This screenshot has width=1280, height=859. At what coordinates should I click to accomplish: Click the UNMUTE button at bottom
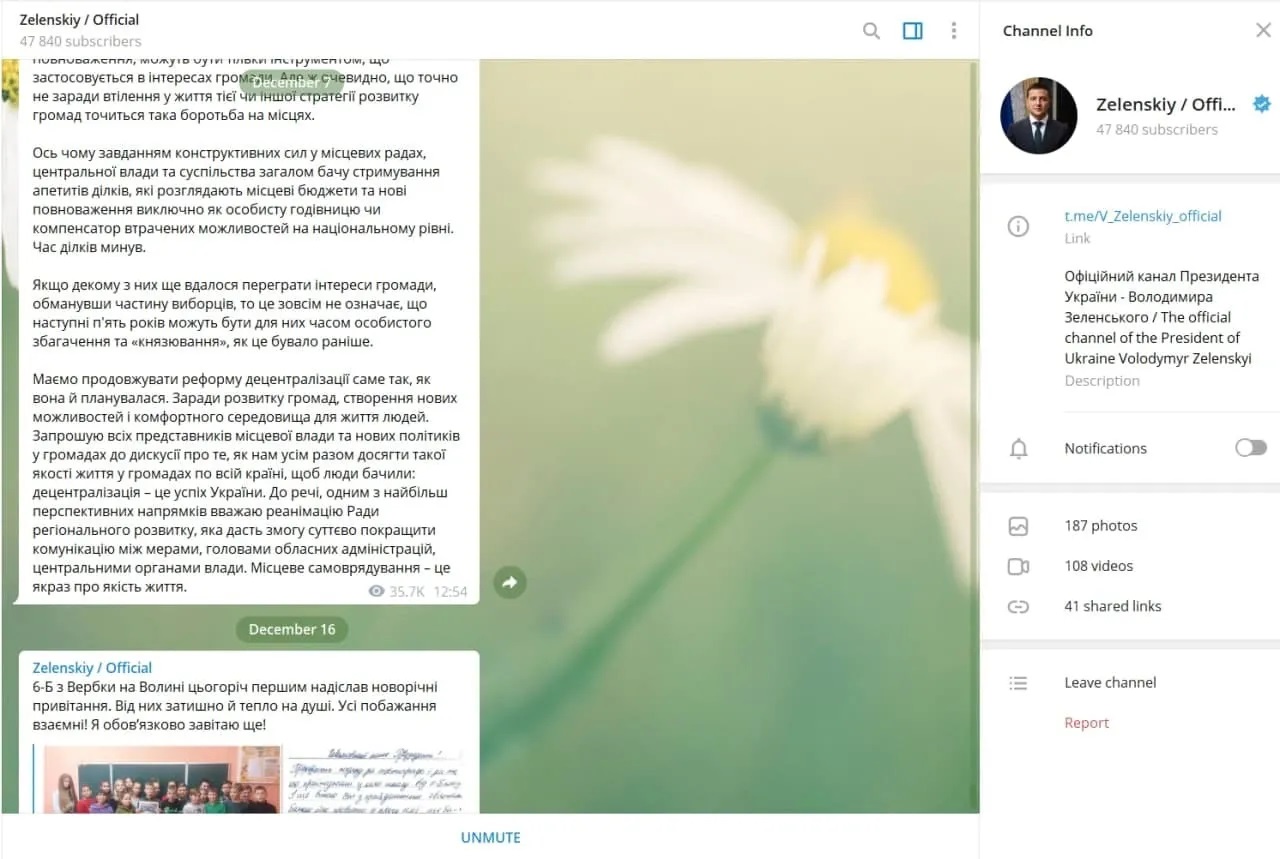(x=490, y=838)
